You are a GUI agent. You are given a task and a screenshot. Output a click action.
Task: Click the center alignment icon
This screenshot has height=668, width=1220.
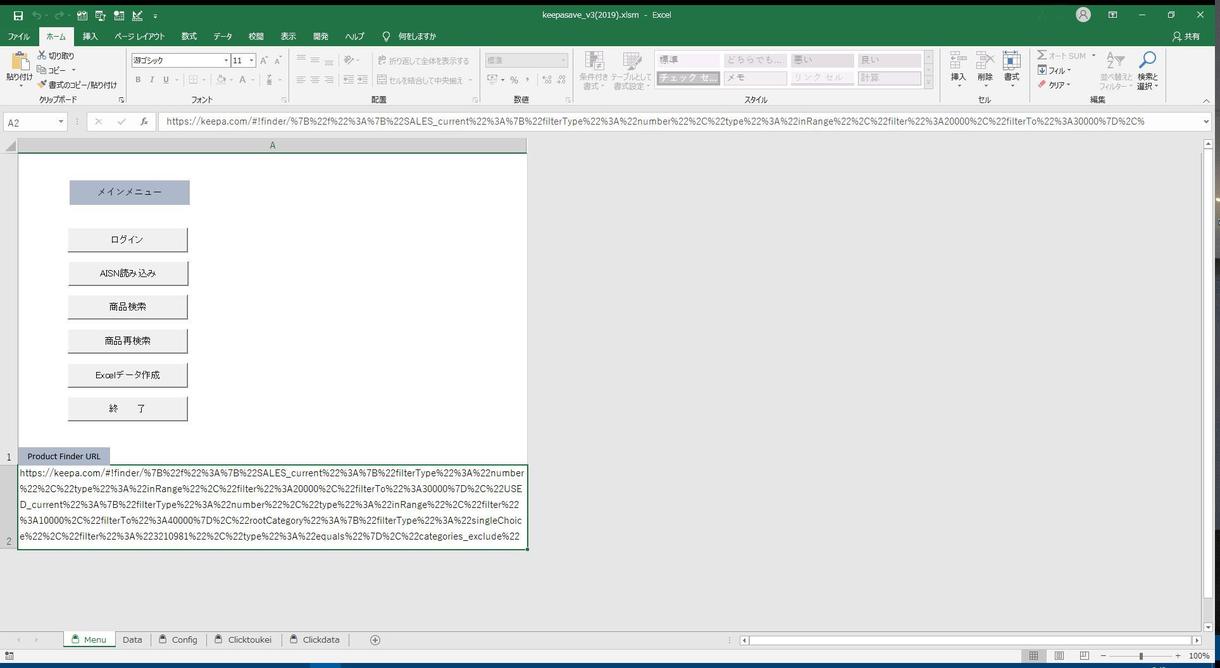coord(314,79)
